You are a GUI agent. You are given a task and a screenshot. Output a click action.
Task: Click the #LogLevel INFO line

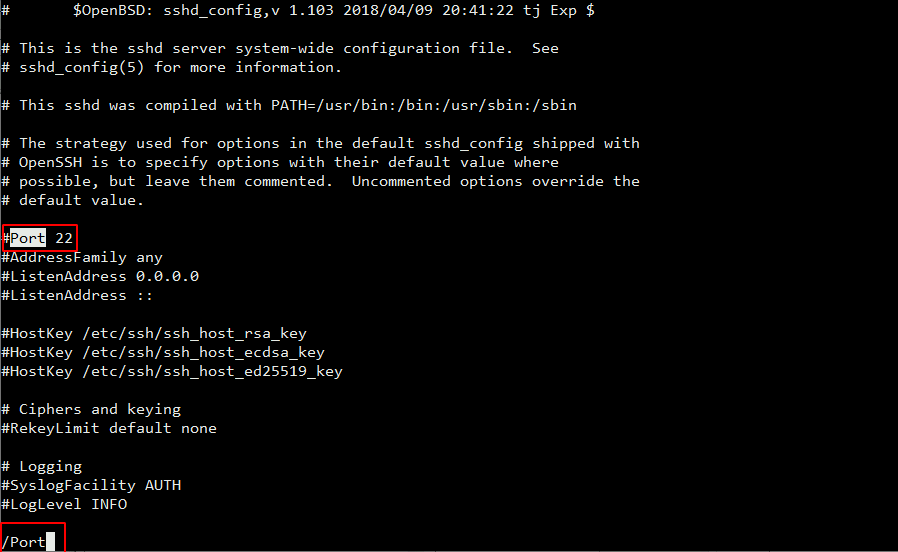coord(64,504)
